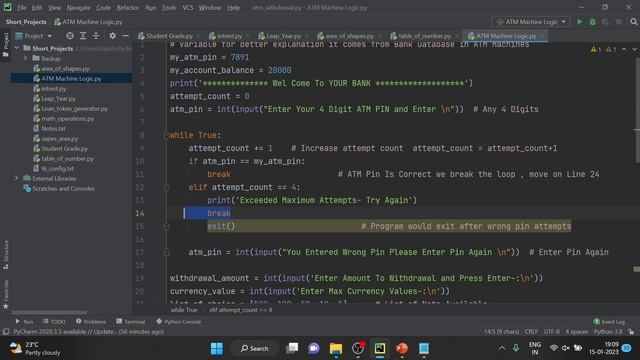Click the locate file target icon in Project panel

(x=70, y=36)
